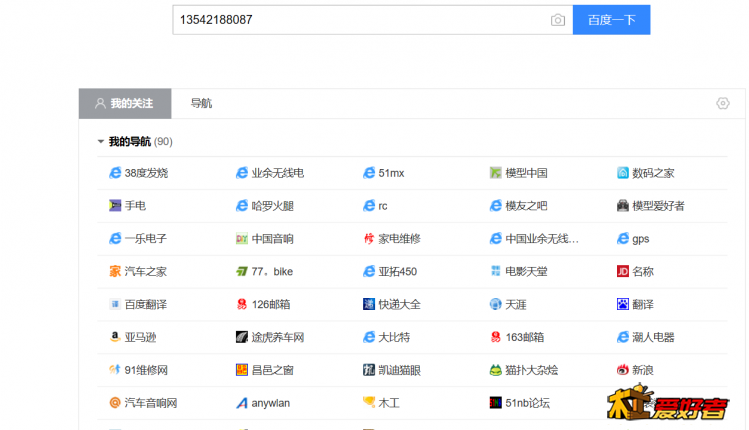749x430 pixels.
Task: Click the 天涯 globe icon
Action: (x=496, y=304)
